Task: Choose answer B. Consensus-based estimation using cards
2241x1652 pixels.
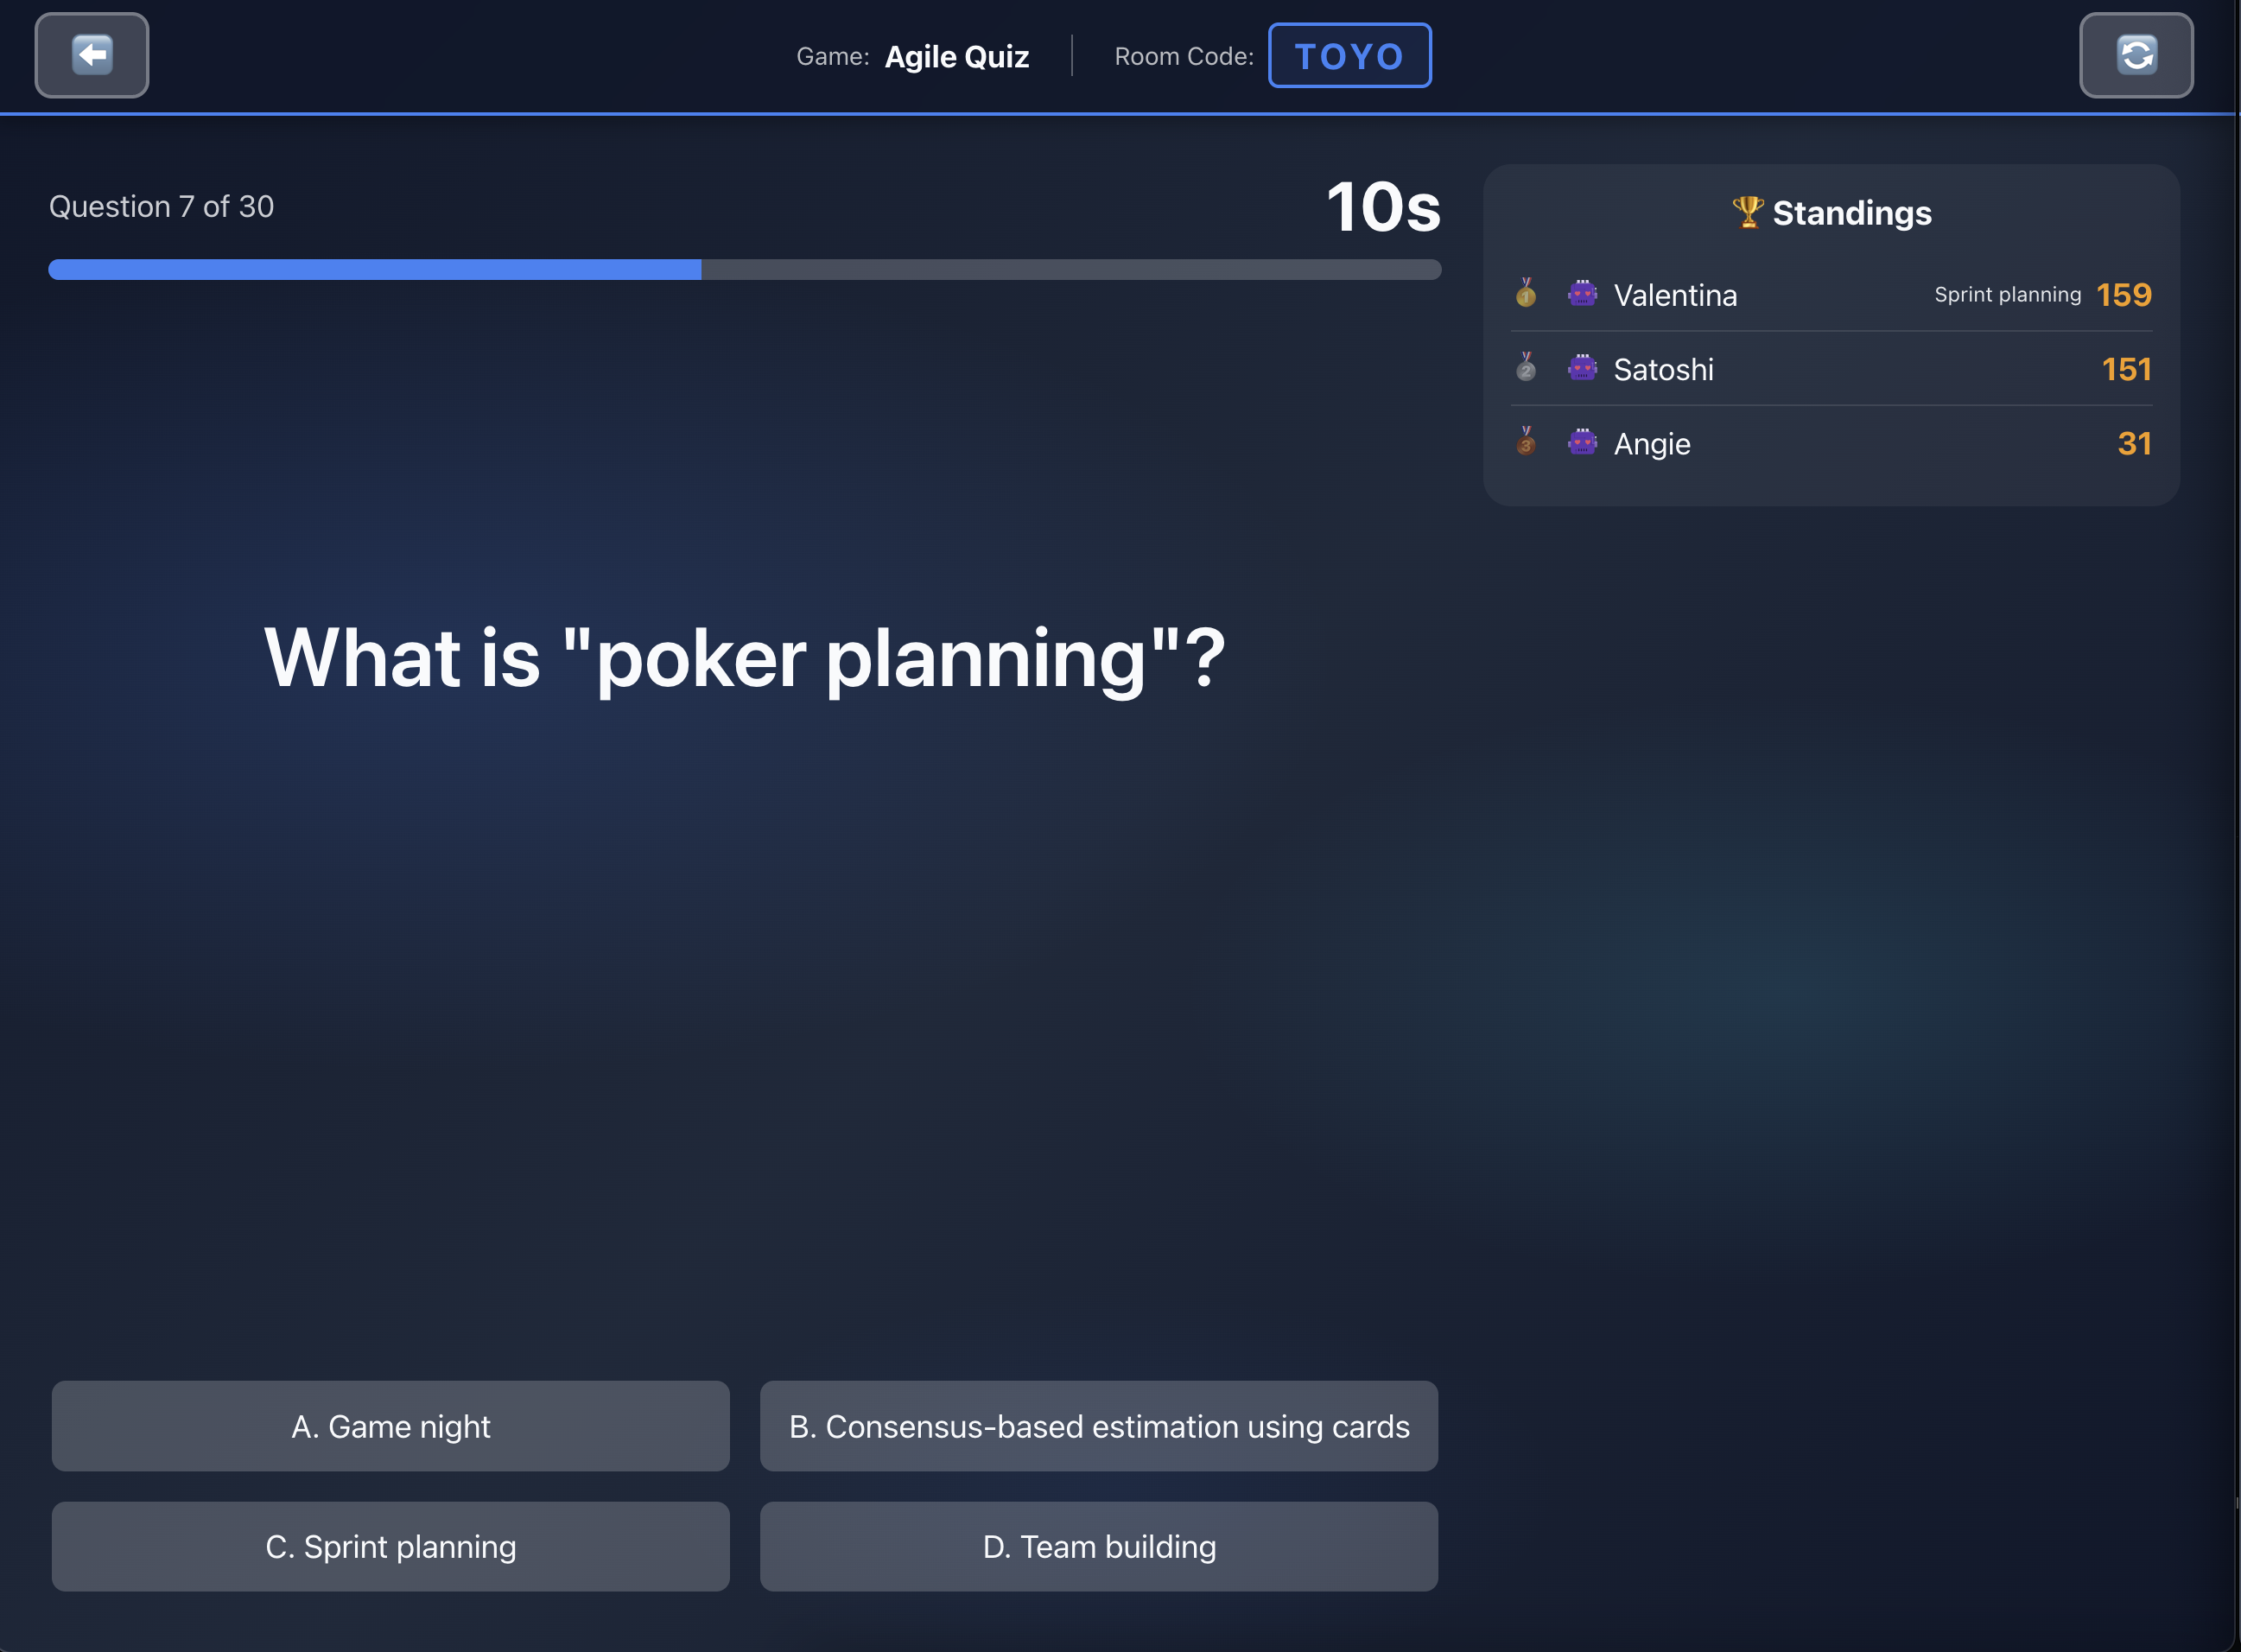Action: click(1099, 1426)
